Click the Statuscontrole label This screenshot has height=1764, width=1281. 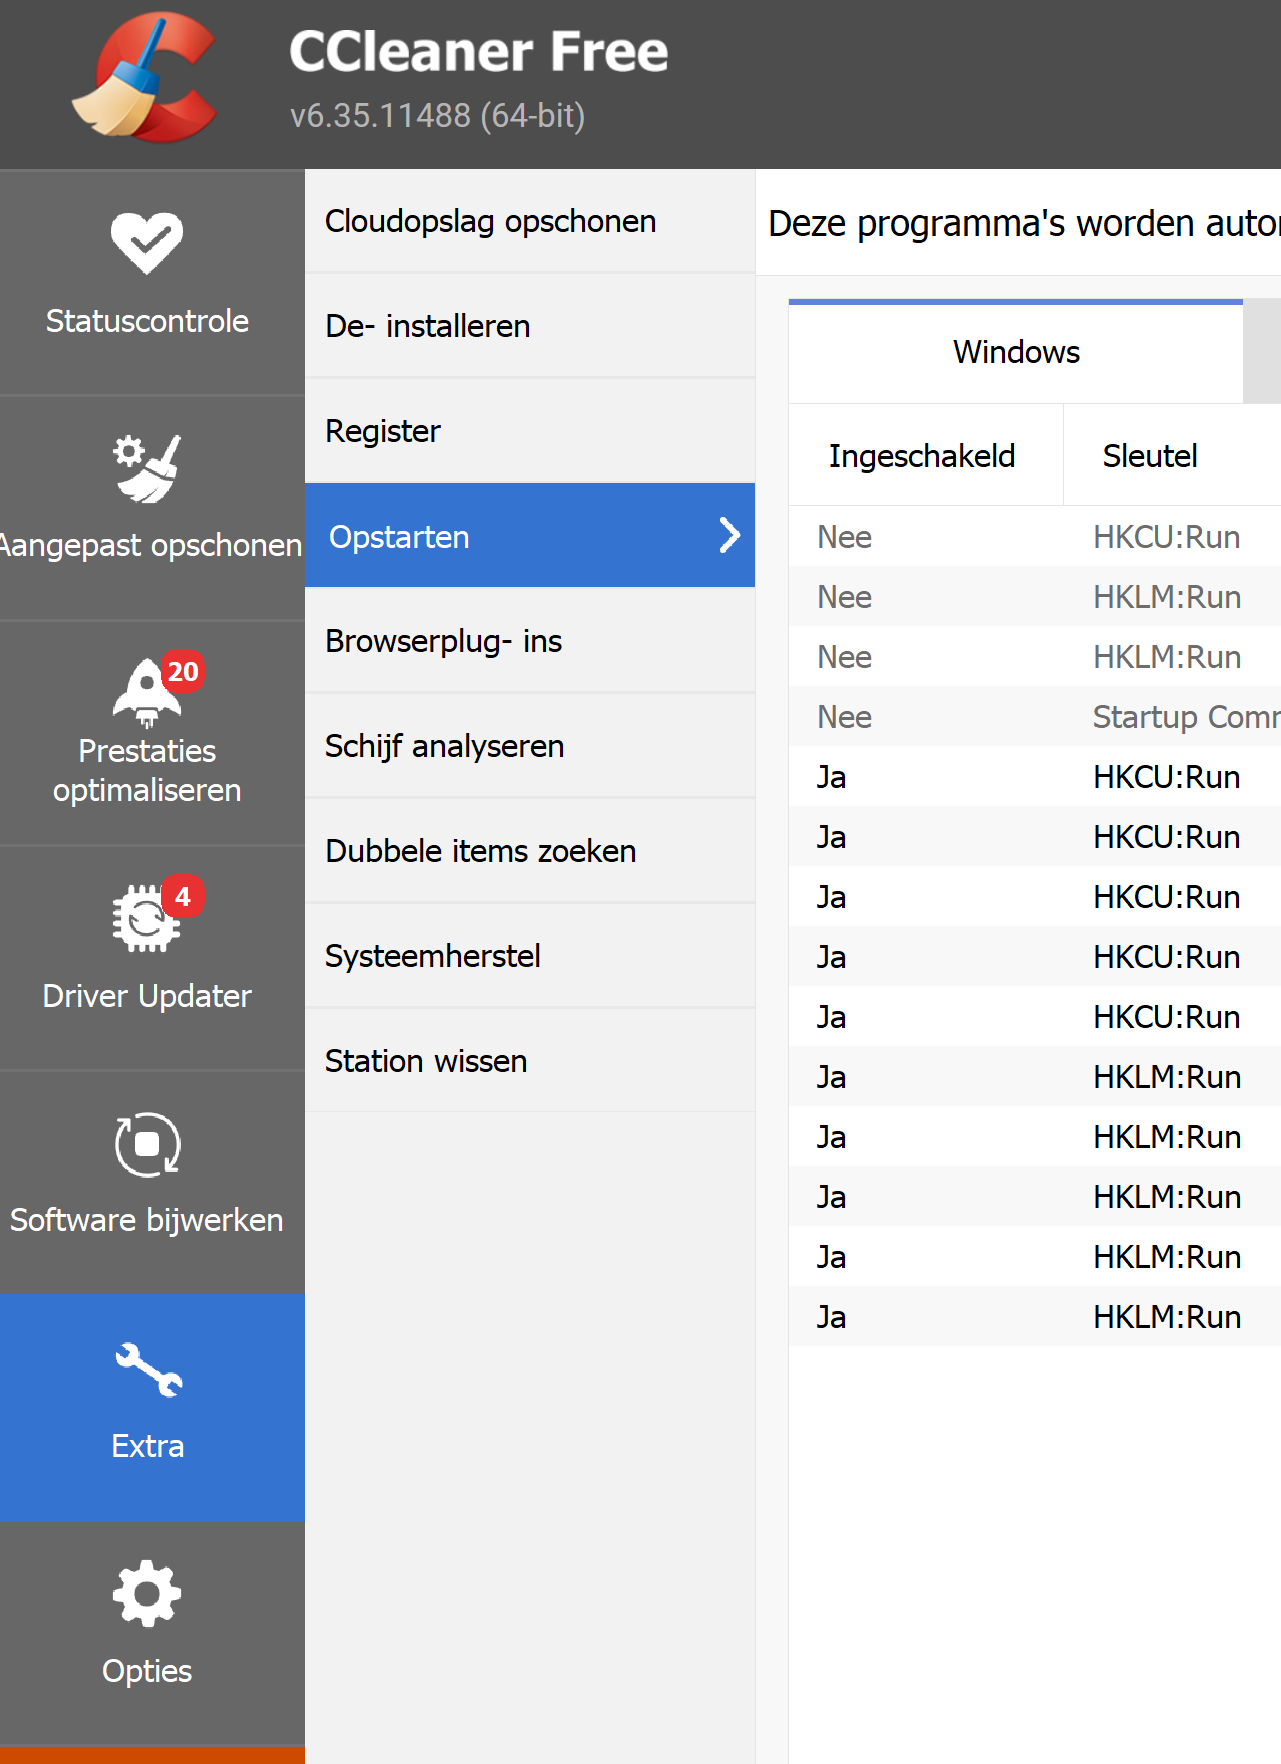pyautogui.click(x=147, y=321)
